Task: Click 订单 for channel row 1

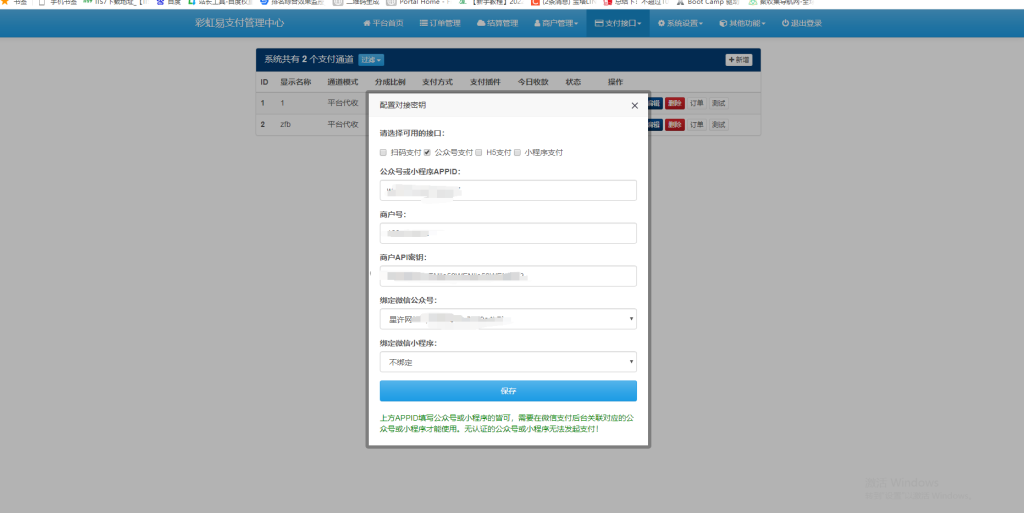Action: pyautogui.click(x=697, y=103)
